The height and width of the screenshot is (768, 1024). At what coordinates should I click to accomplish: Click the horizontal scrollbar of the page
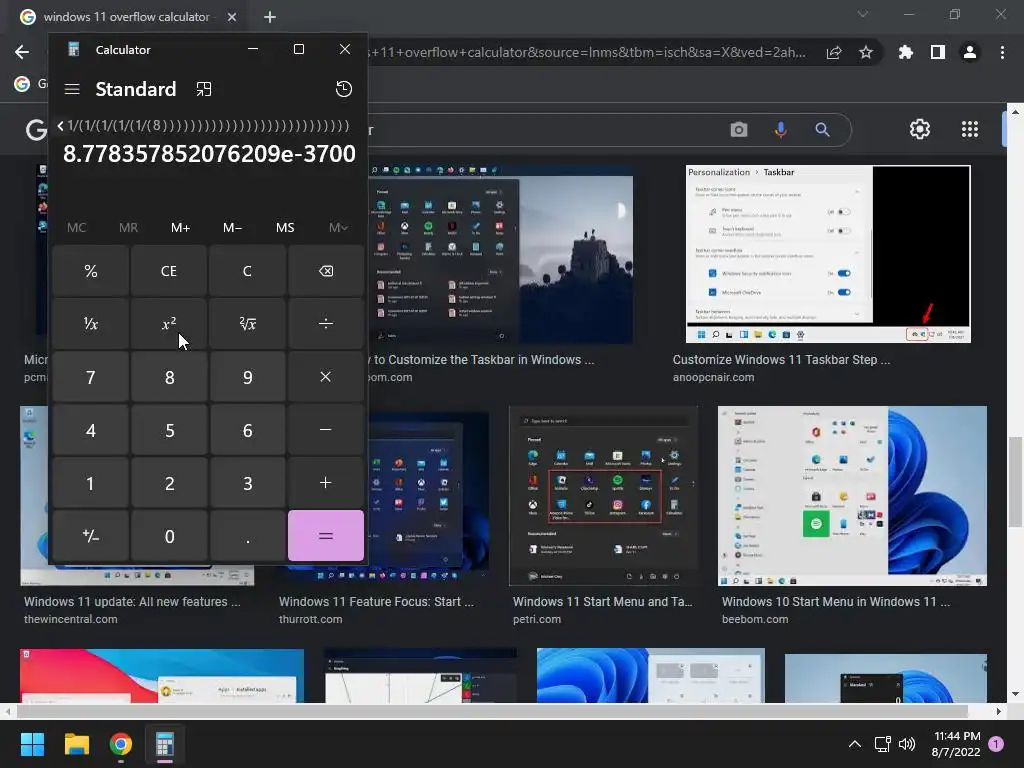pos(492,711)
